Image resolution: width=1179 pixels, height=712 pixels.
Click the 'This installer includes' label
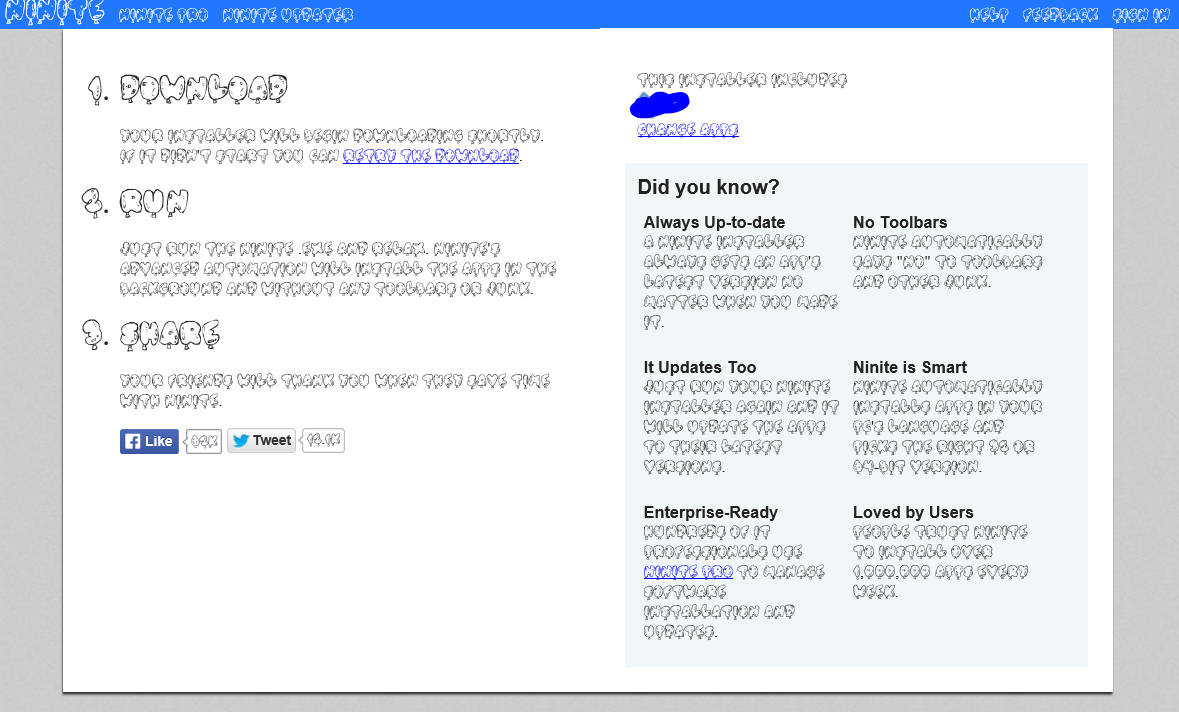tap(742, 80)
